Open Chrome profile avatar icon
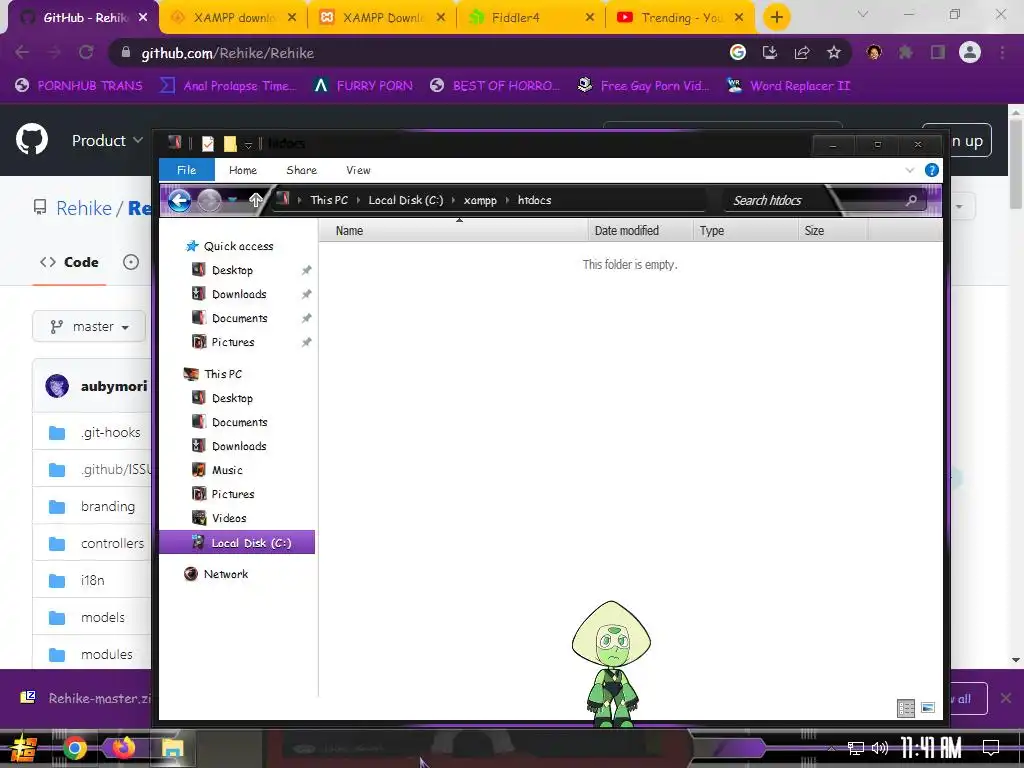 pos(970,52)
